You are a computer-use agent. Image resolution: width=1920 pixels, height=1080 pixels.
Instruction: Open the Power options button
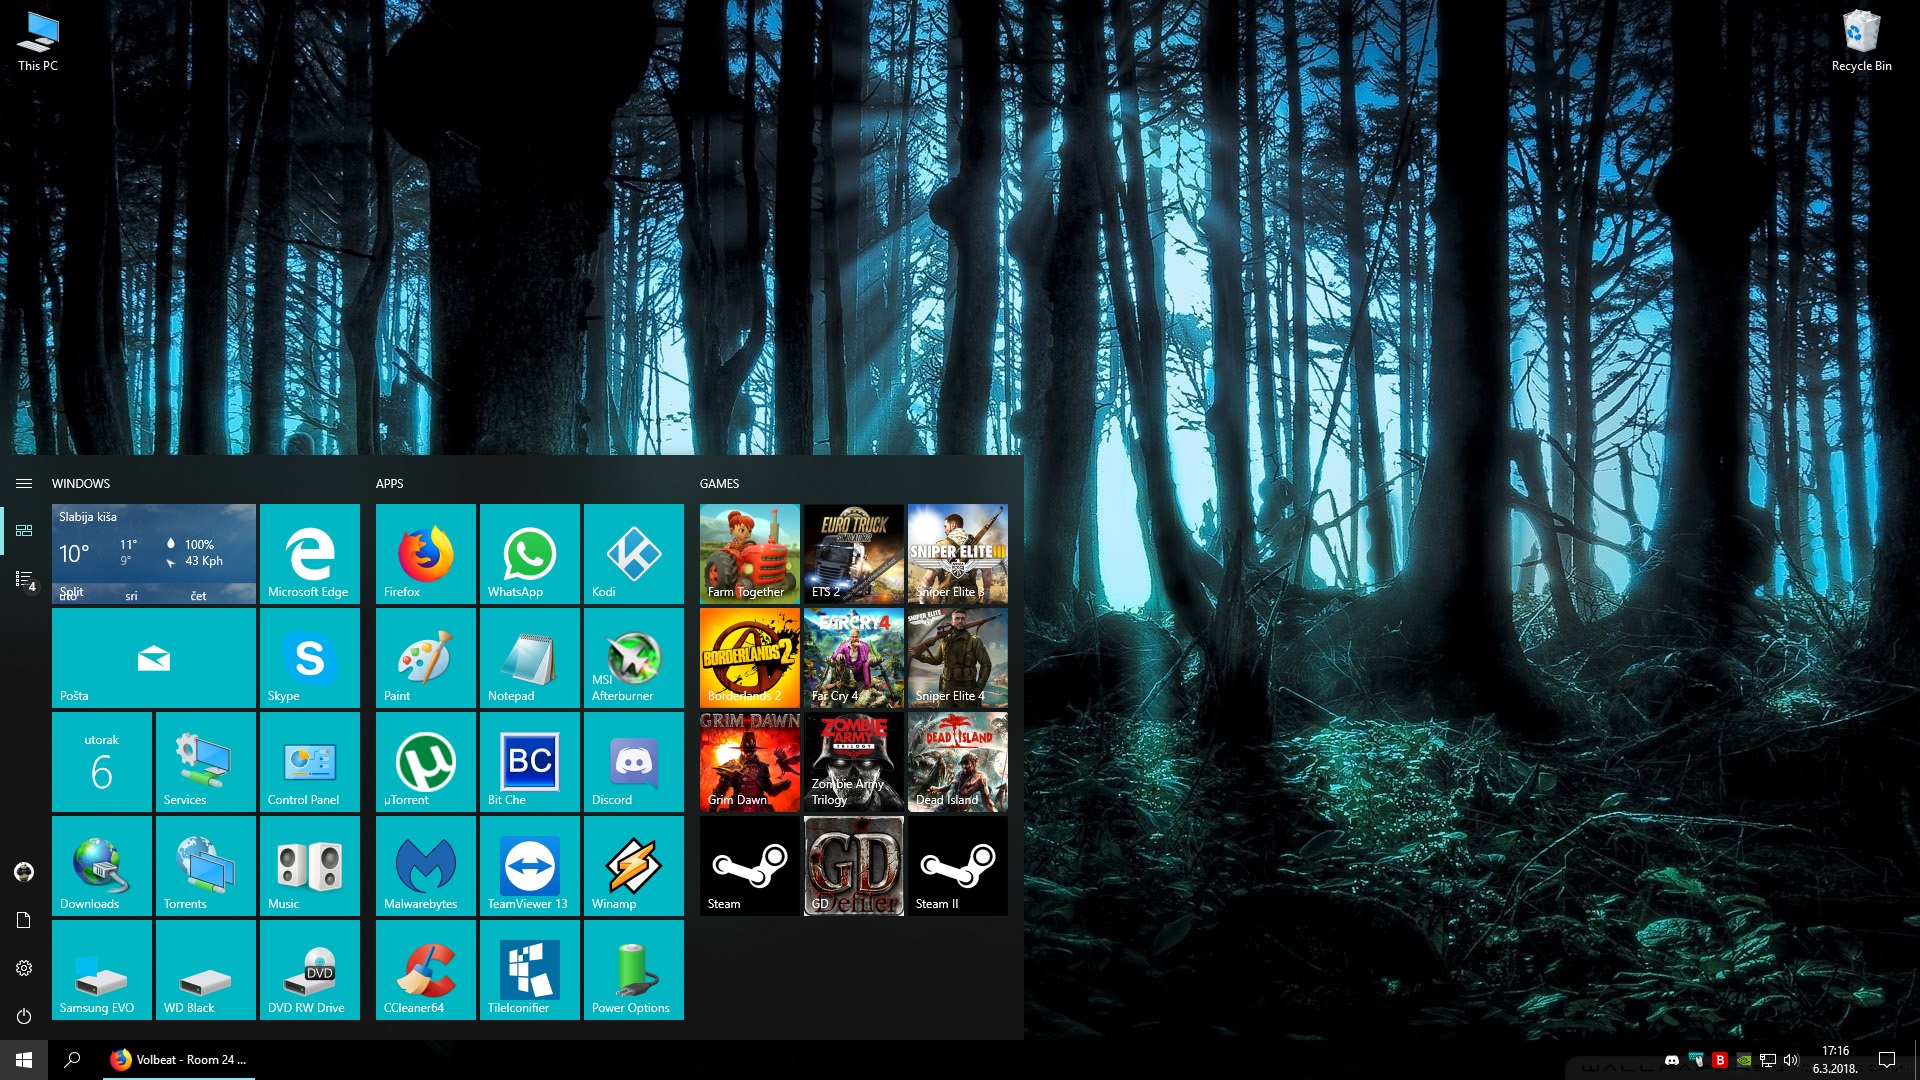point(24,1016)
